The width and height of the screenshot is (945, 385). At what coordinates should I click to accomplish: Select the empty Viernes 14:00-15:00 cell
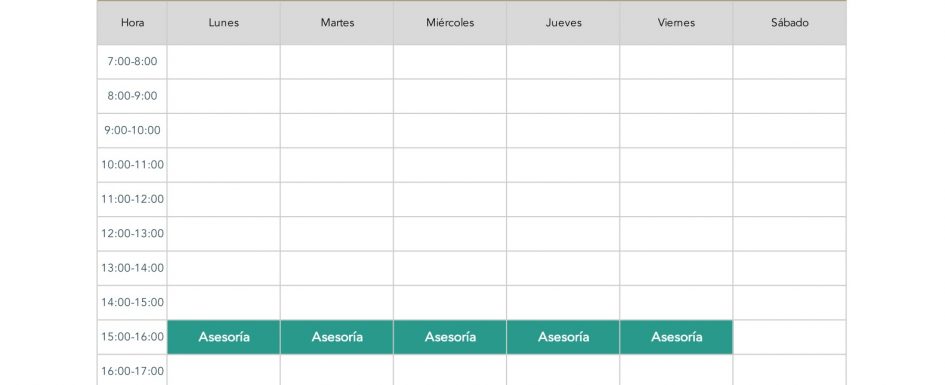(676, 302)
